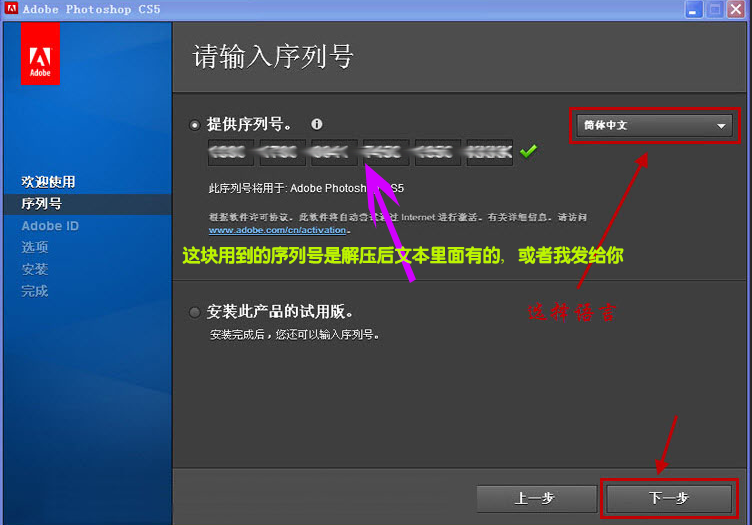Click the Adobe icon in title bar
Viewport: 752px width, 525px height.
11,9
